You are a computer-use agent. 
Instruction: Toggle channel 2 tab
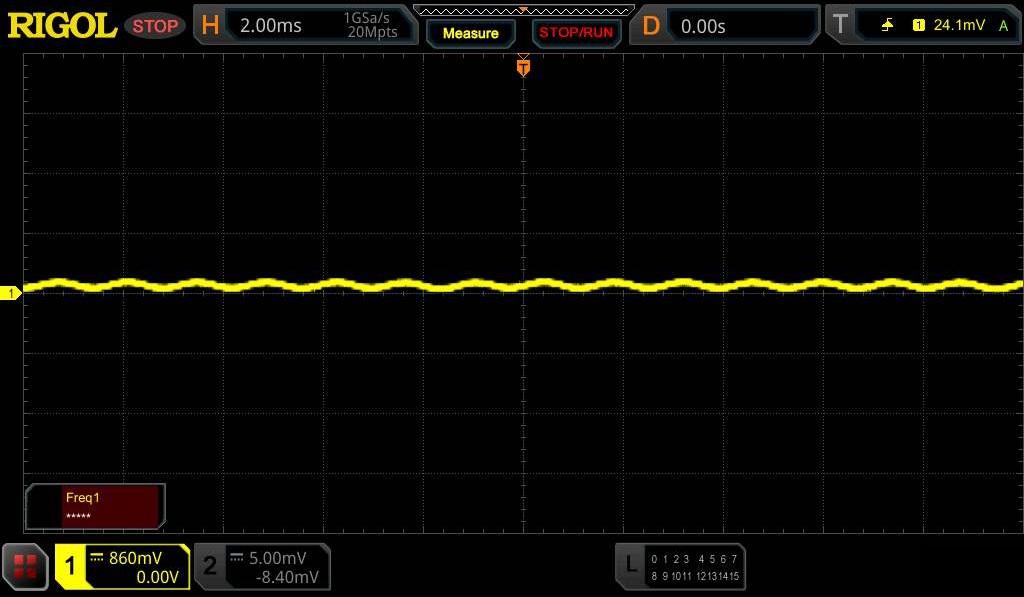pyautogui.click(x=210, y=565)
